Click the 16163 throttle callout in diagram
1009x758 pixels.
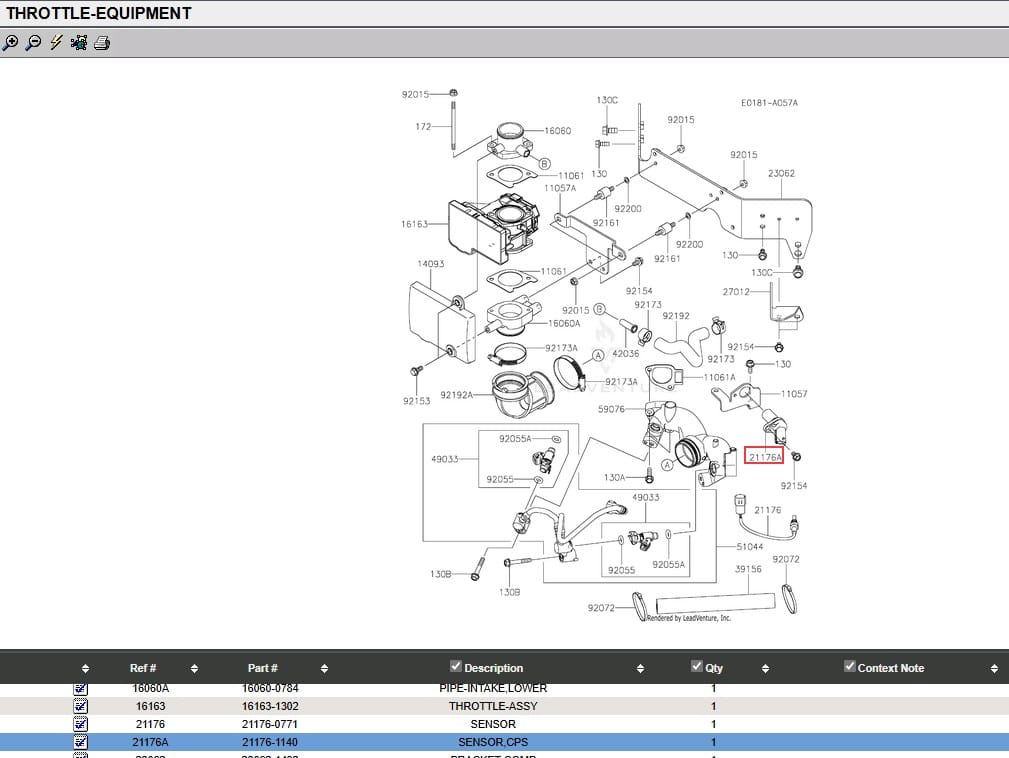point(415,224)
